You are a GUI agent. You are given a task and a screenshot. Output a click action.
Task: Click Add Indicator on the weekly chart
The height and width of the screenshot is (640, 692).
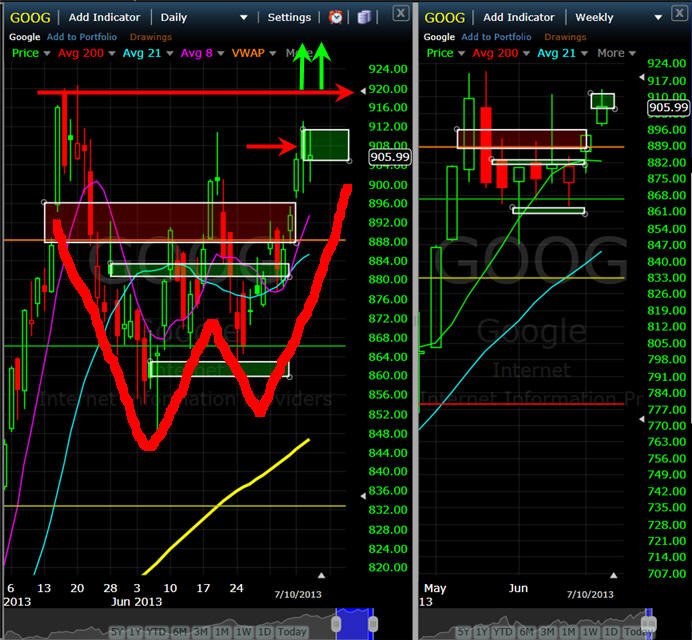click(519, 17)
